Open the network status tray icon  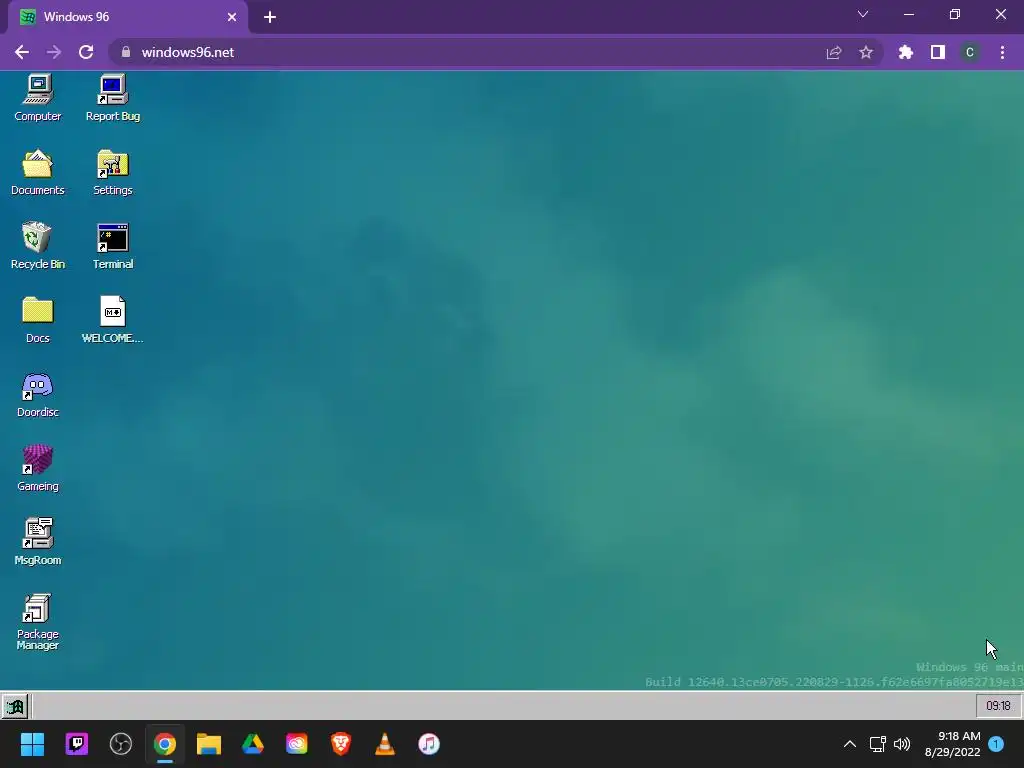tap(878, 744)
